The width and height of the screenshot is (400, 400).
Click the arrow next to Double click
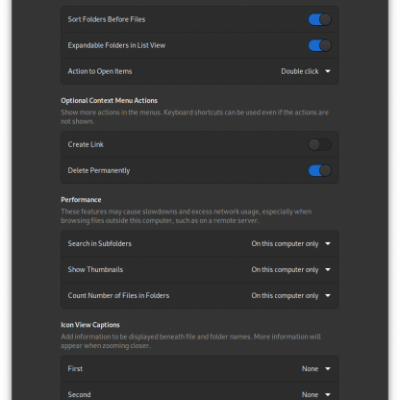(328, 71)
